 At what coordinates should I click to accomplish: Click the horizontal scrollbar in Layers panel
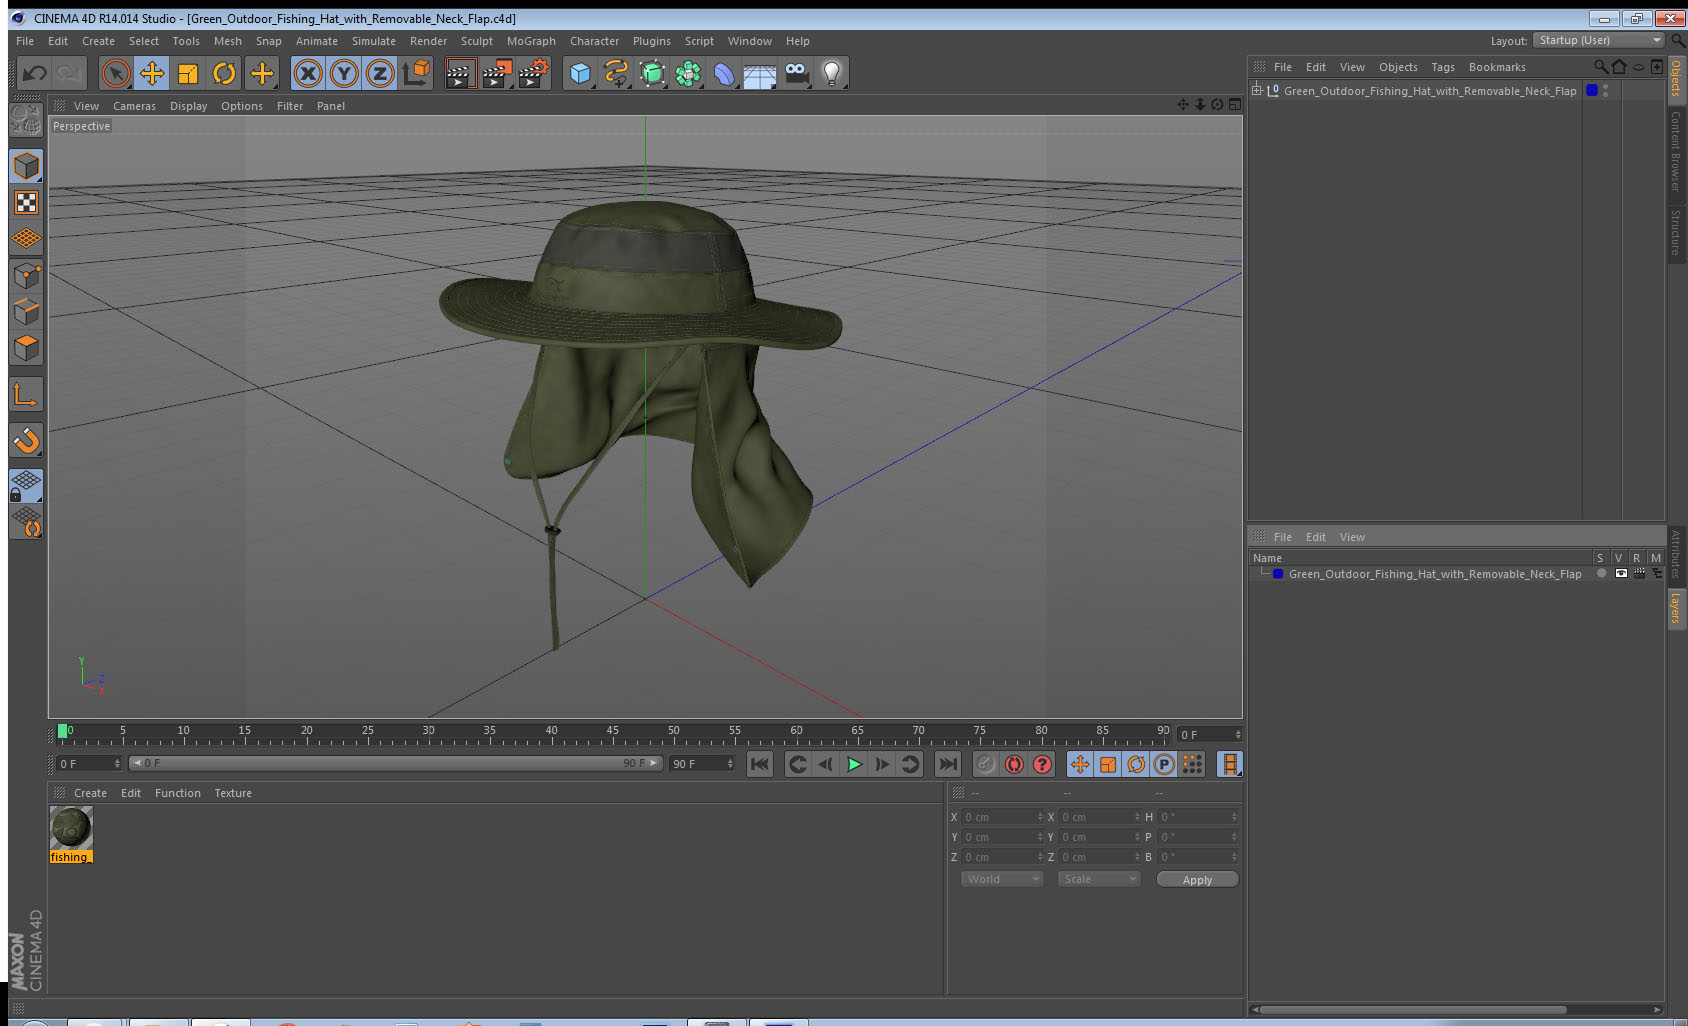coord(1412,1010)
